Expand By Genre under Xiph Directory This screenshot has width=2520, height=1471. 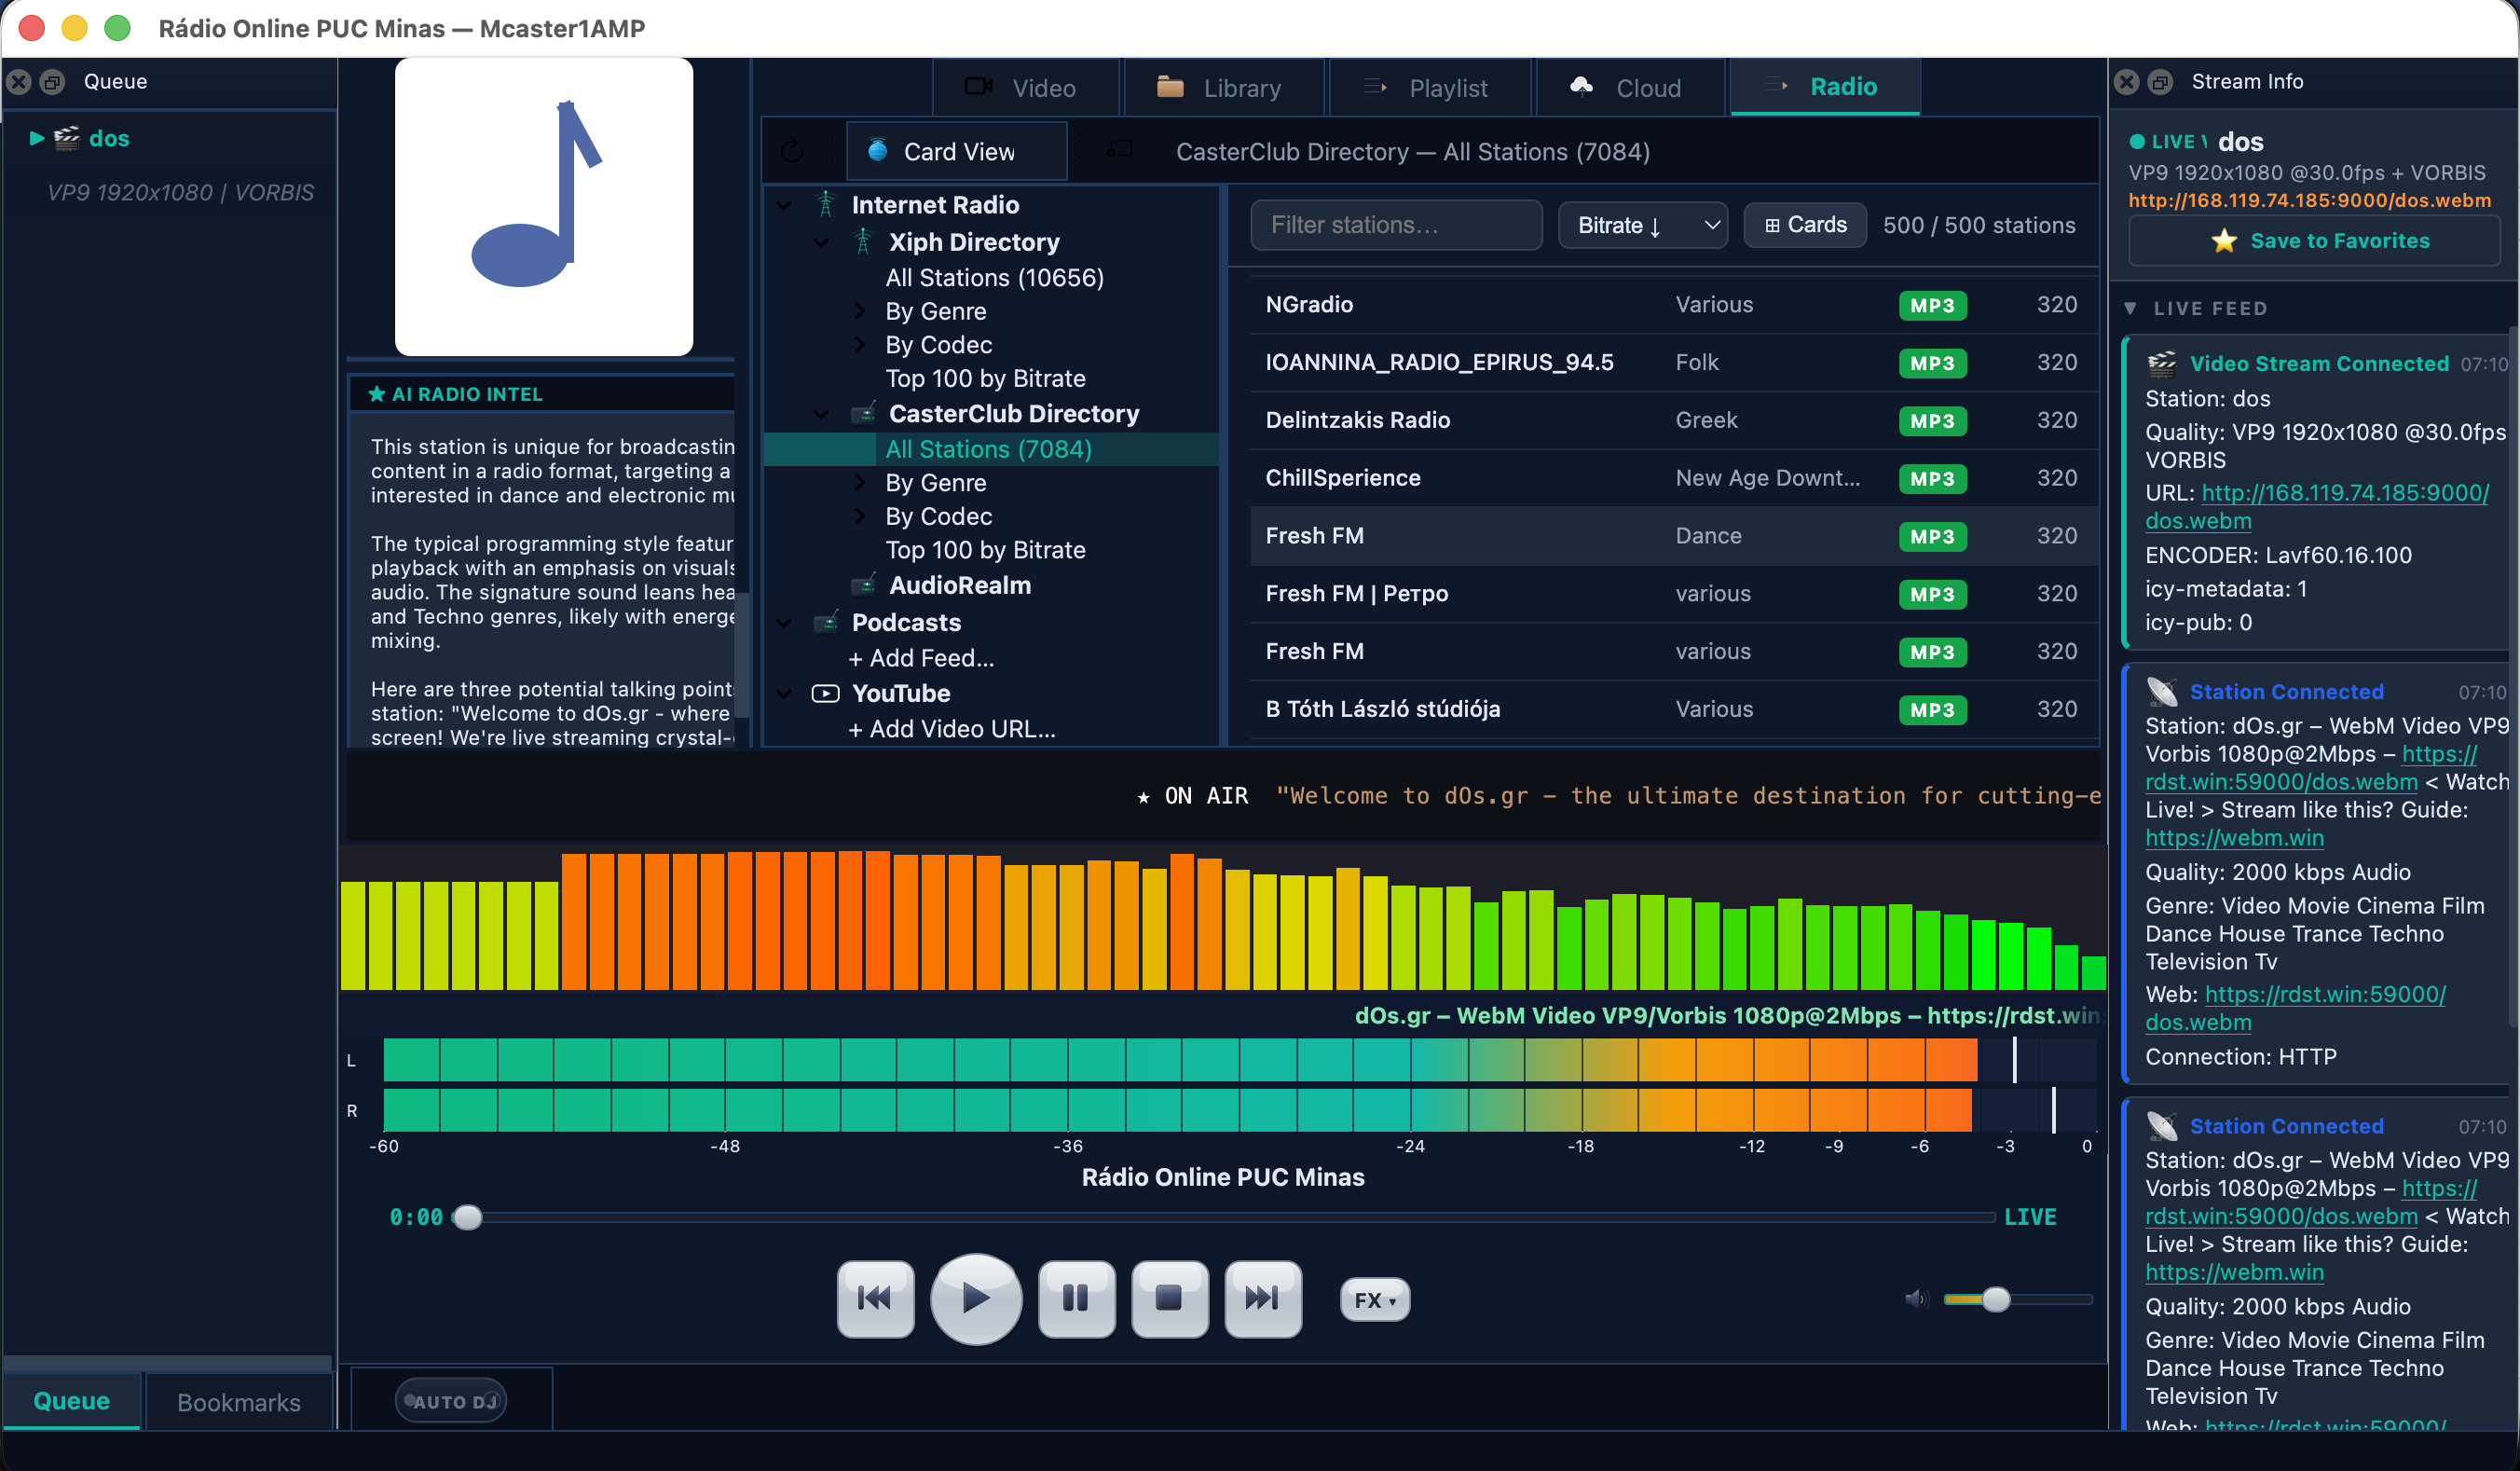click(x=860, y=311)
